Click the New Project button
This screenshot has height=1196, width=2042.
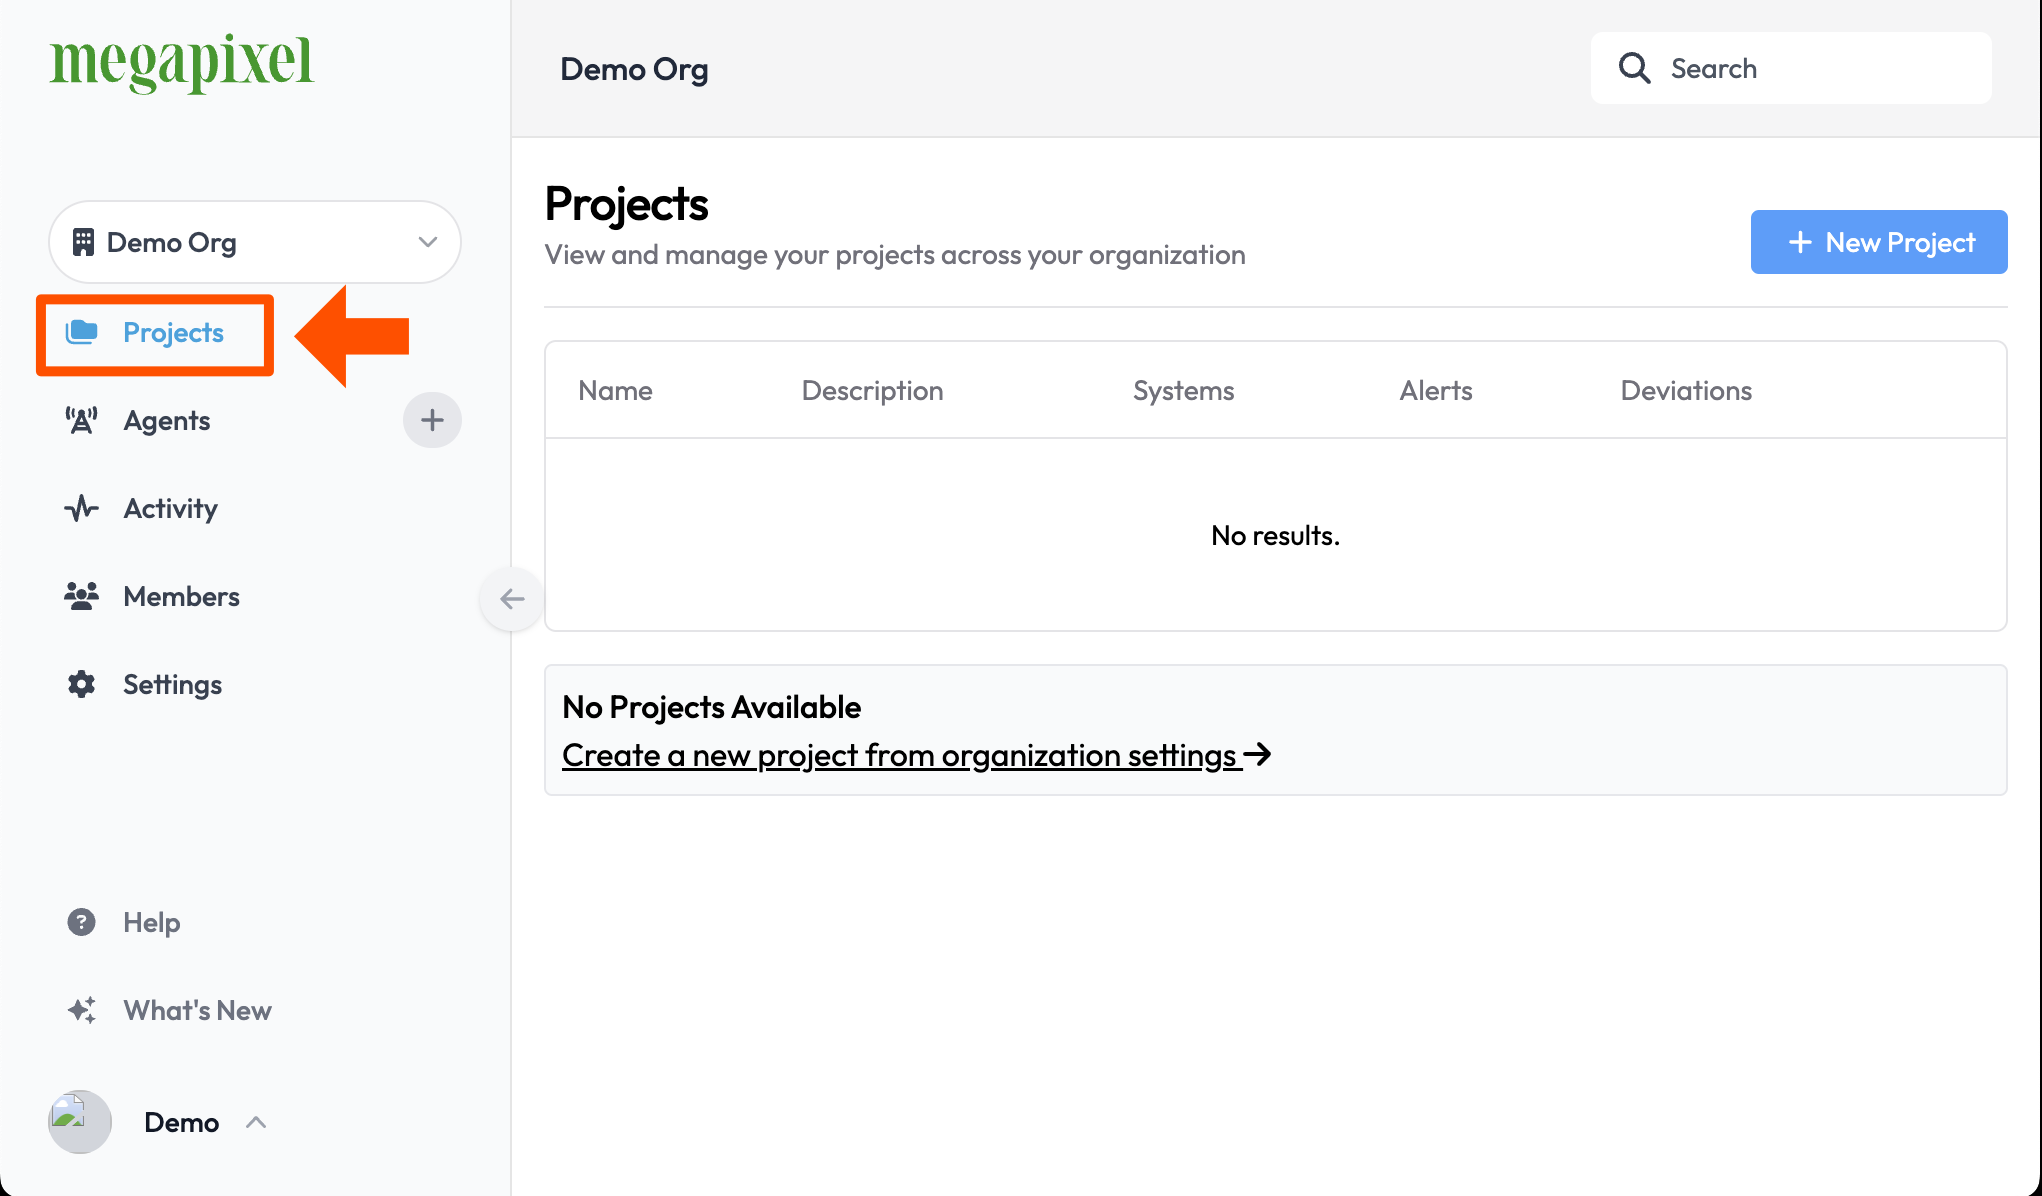[1878, 241]
